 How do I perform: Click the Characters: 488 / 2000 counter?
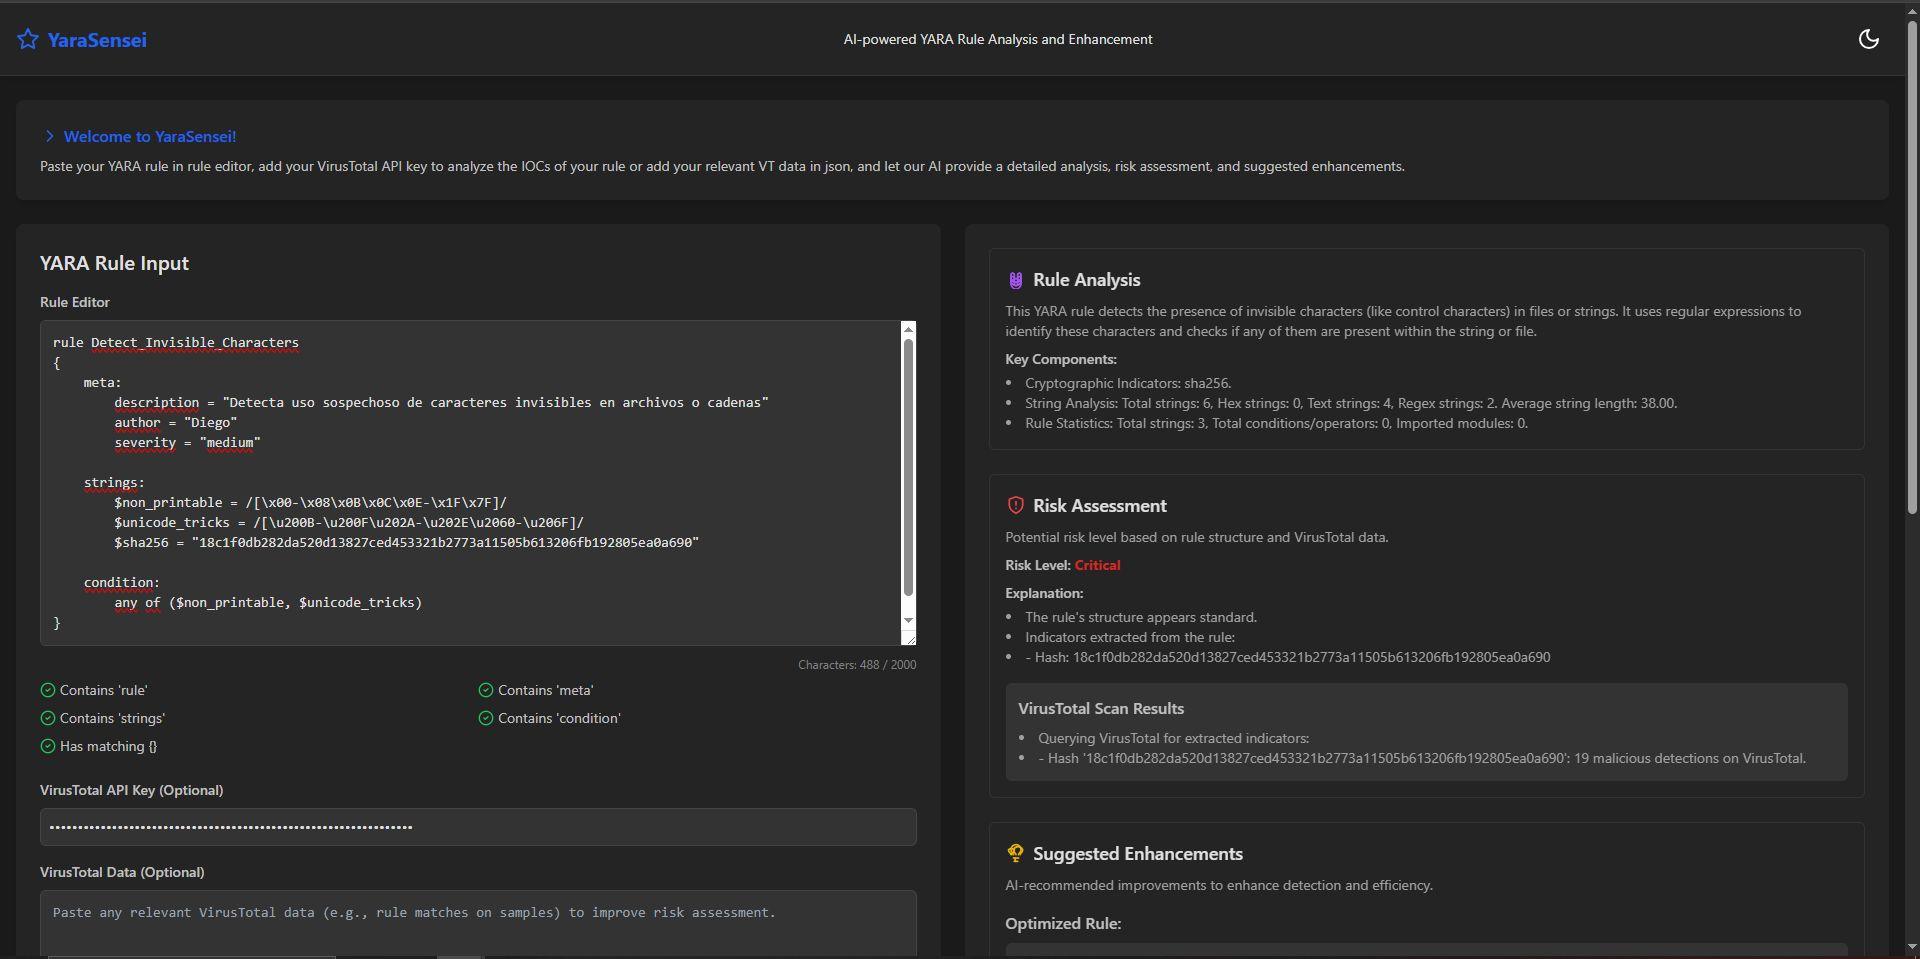(857, 665)
